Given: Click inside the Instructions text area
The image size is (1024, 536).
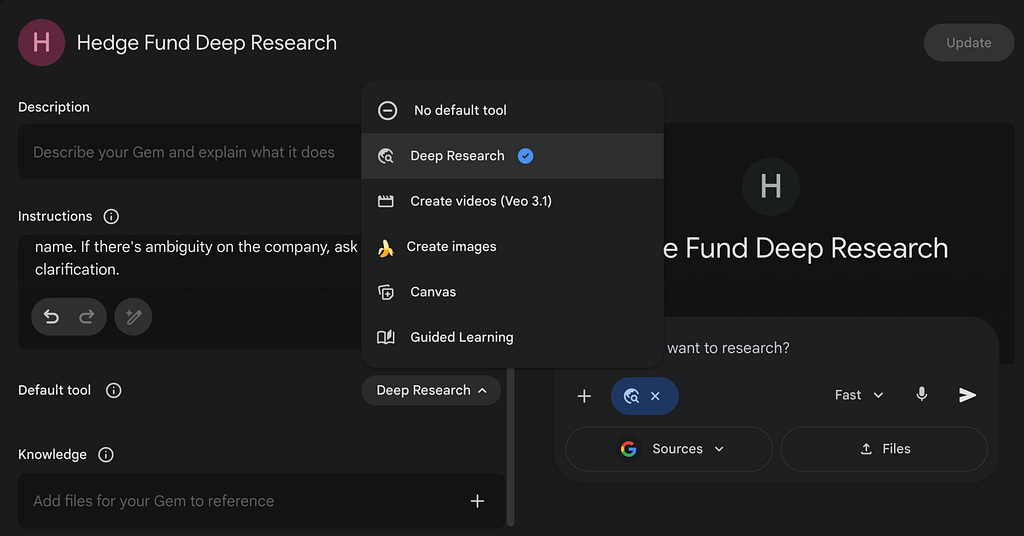Looking at the screenshot, I should tap(189, 292).
